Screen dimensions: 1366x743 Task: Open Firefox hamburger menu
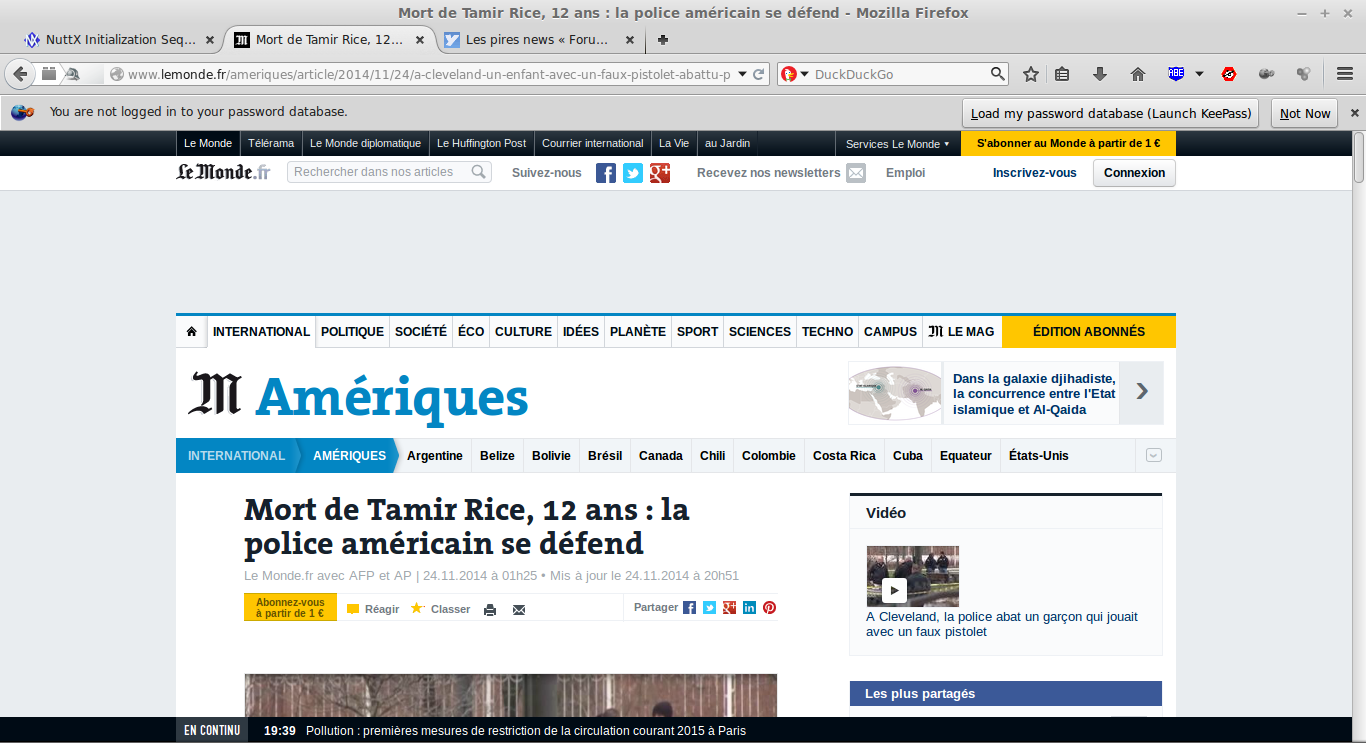(x=1345, y=74)
